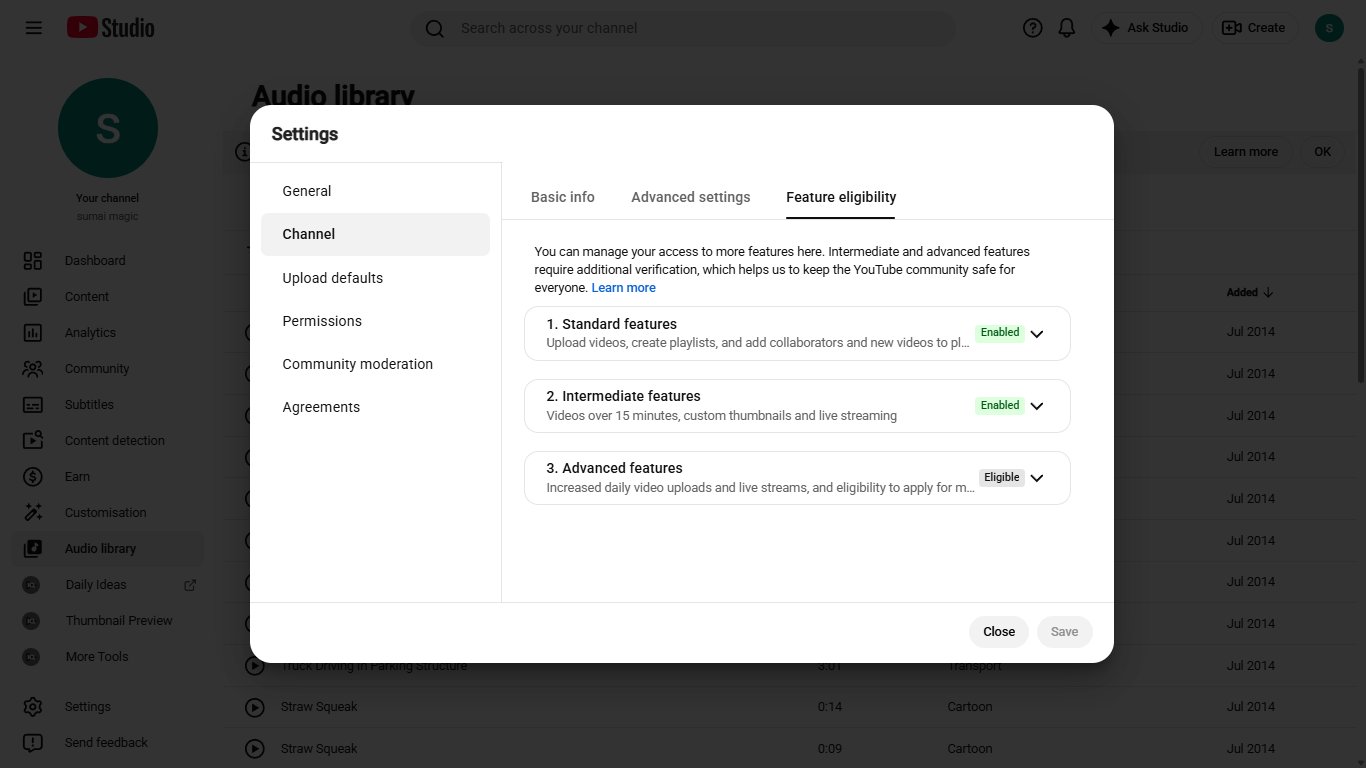The image size is (1366, 768).
Task: Click the OK button in banner
Action: point(1323,152)
